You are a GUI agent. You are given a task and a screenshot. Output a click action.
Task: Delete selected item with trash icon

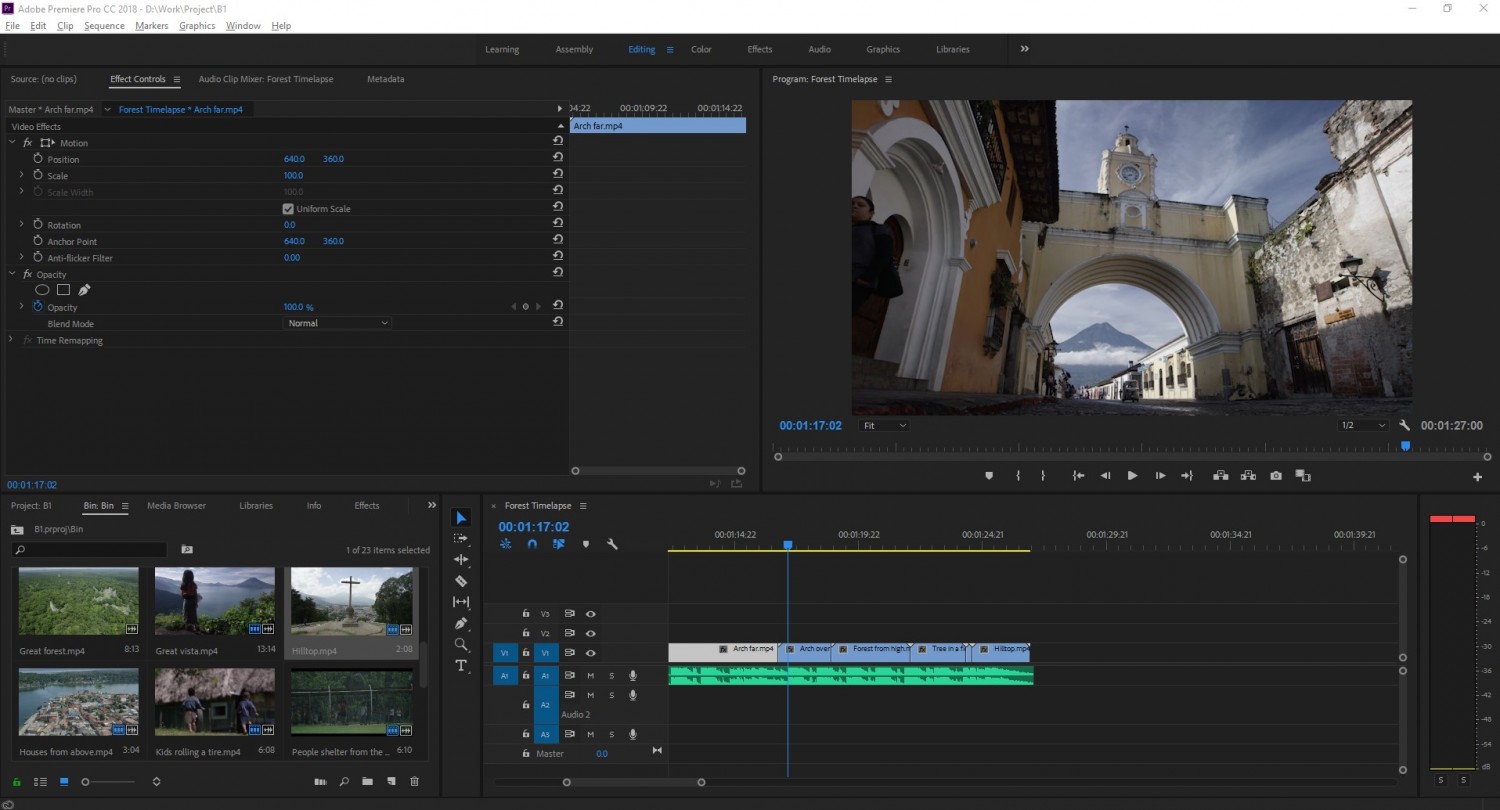point(415,782)
